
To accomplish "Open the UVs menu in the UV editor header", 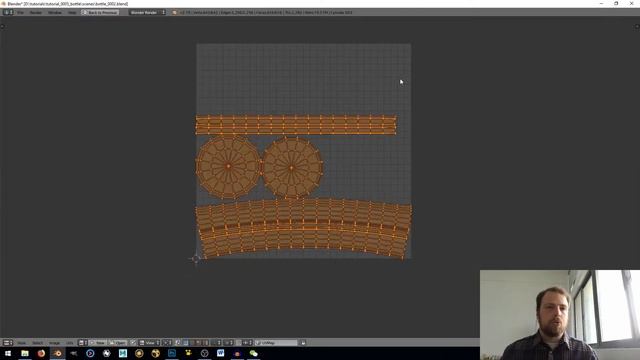I will 70,343.
